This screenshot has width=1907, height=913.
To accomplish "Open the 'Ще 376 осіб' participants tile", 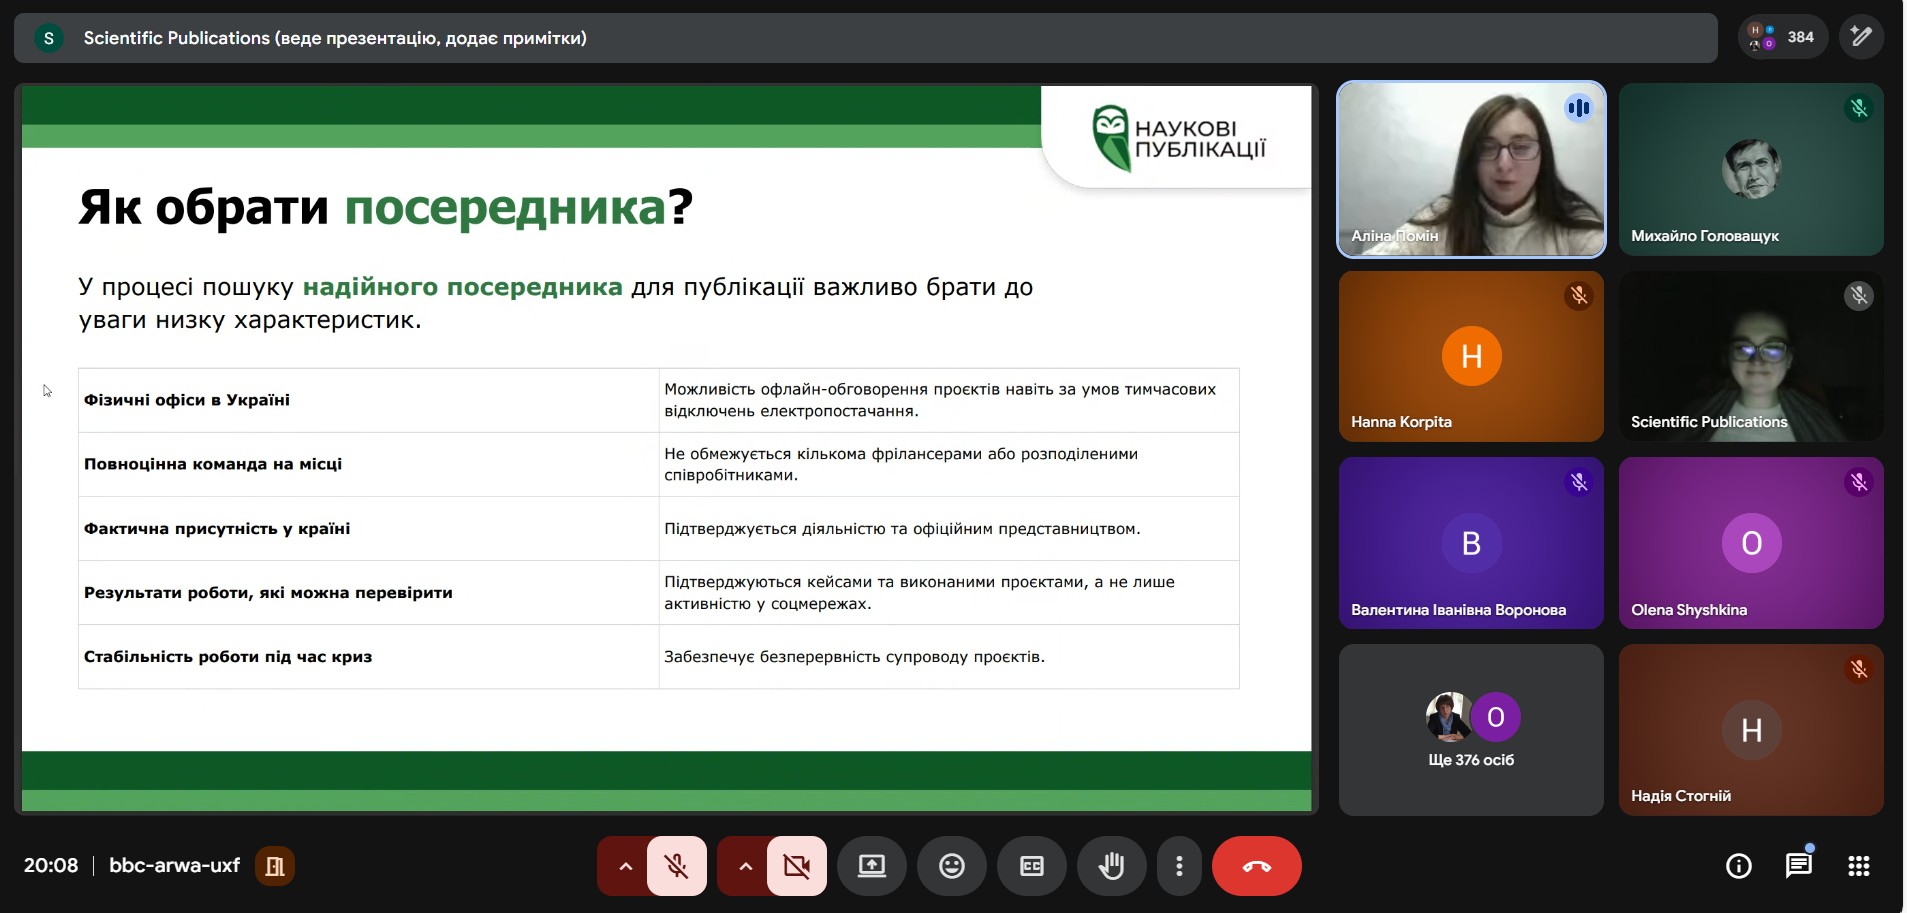I will coord(1471,730).
